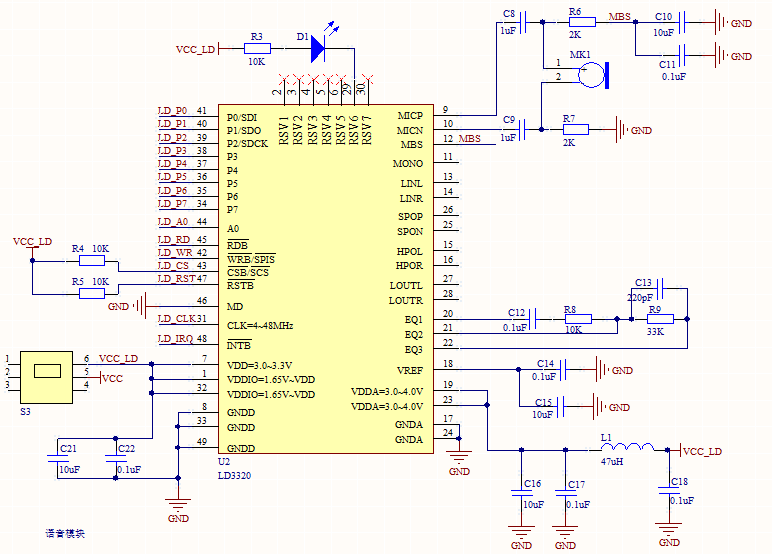
Task: Click the MICP pin name
Action: click(410, 116)
